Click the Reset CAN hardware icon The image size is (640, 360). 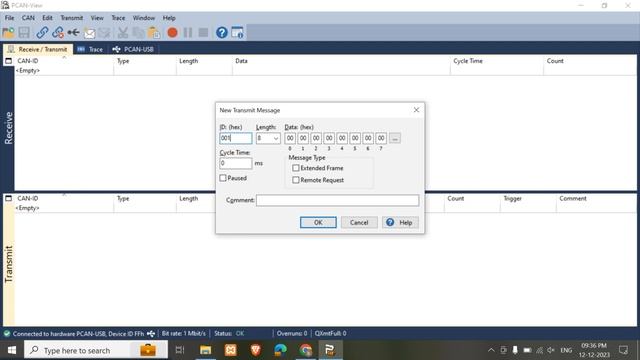(x=73, y=32)
